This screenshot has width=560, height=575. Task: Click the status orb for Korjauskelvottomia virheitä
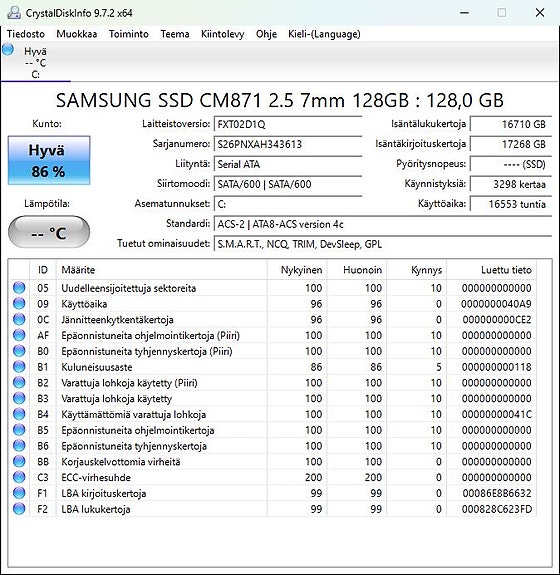pyautogui.click(x=19, y=461)
